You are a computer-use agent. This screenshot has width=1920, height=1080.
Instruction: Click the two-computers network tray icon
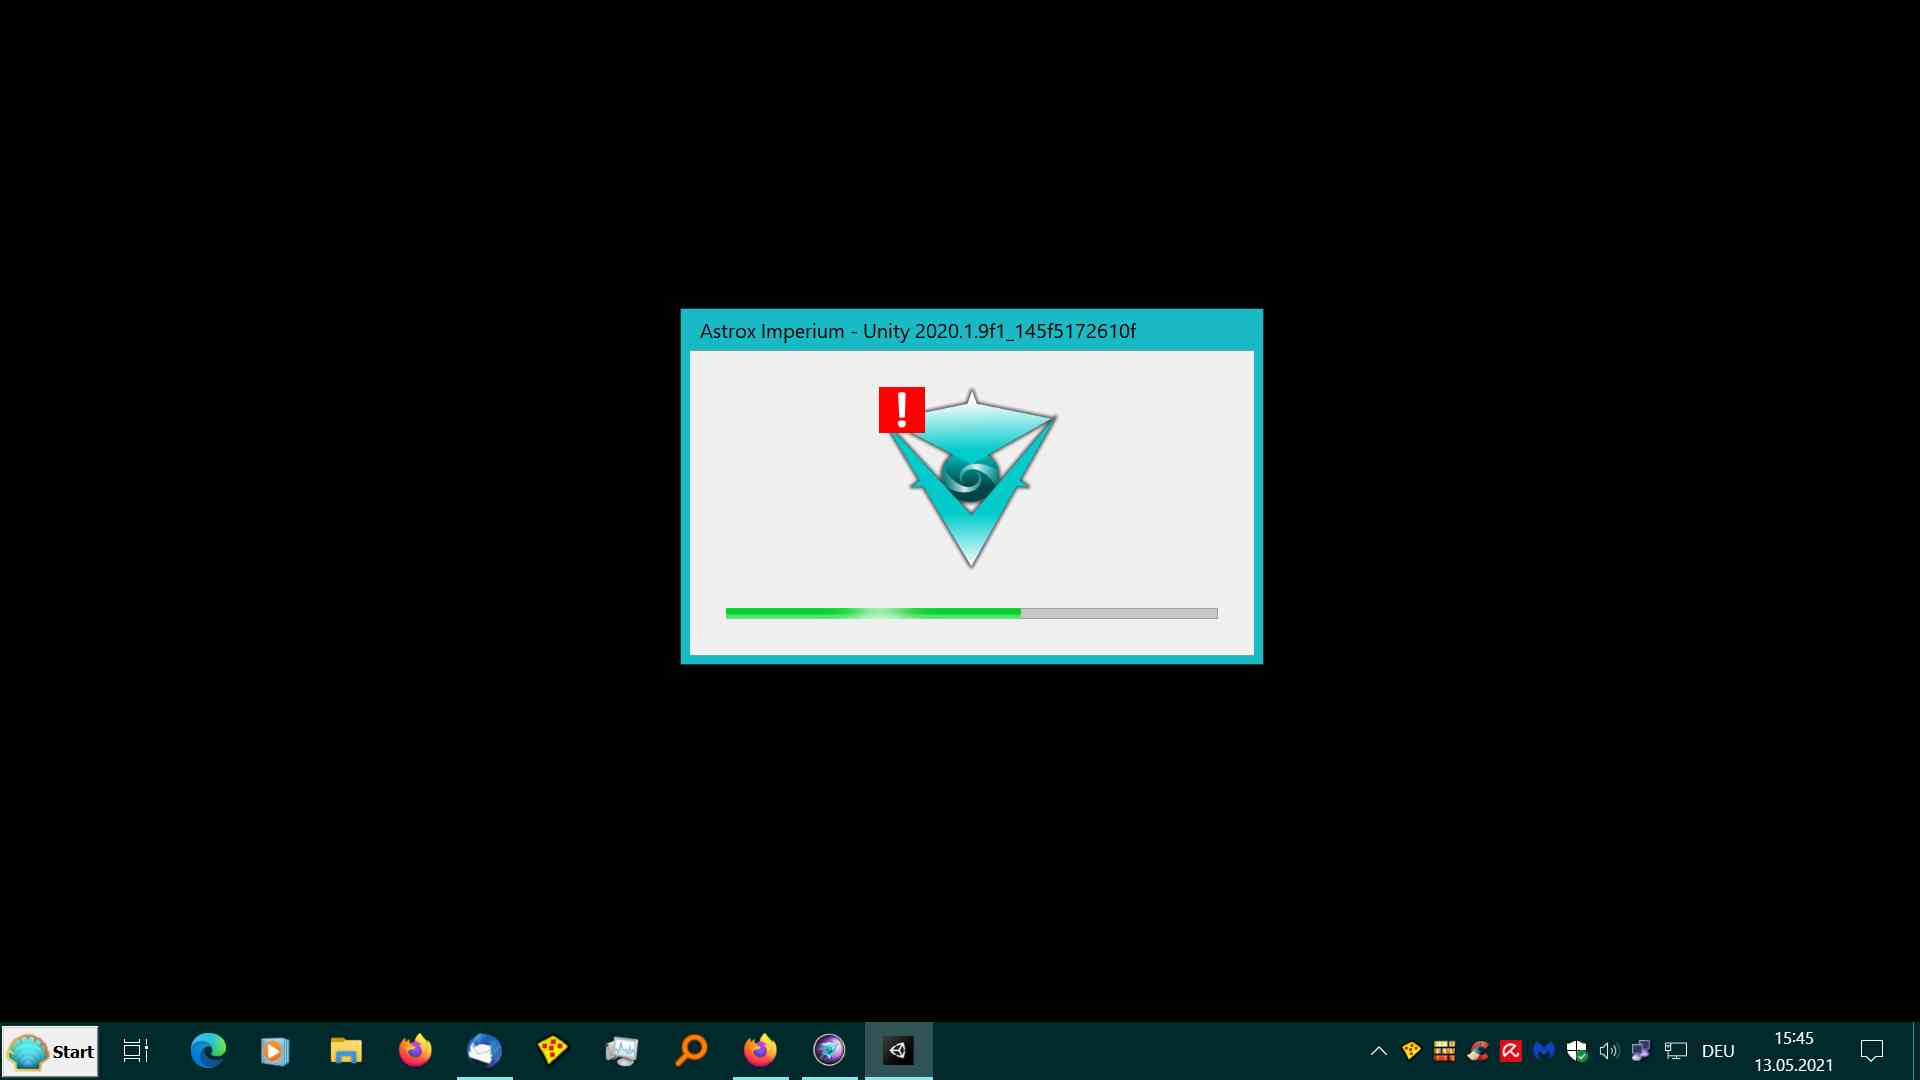pyautogui.click(x=1641, y=1051)
